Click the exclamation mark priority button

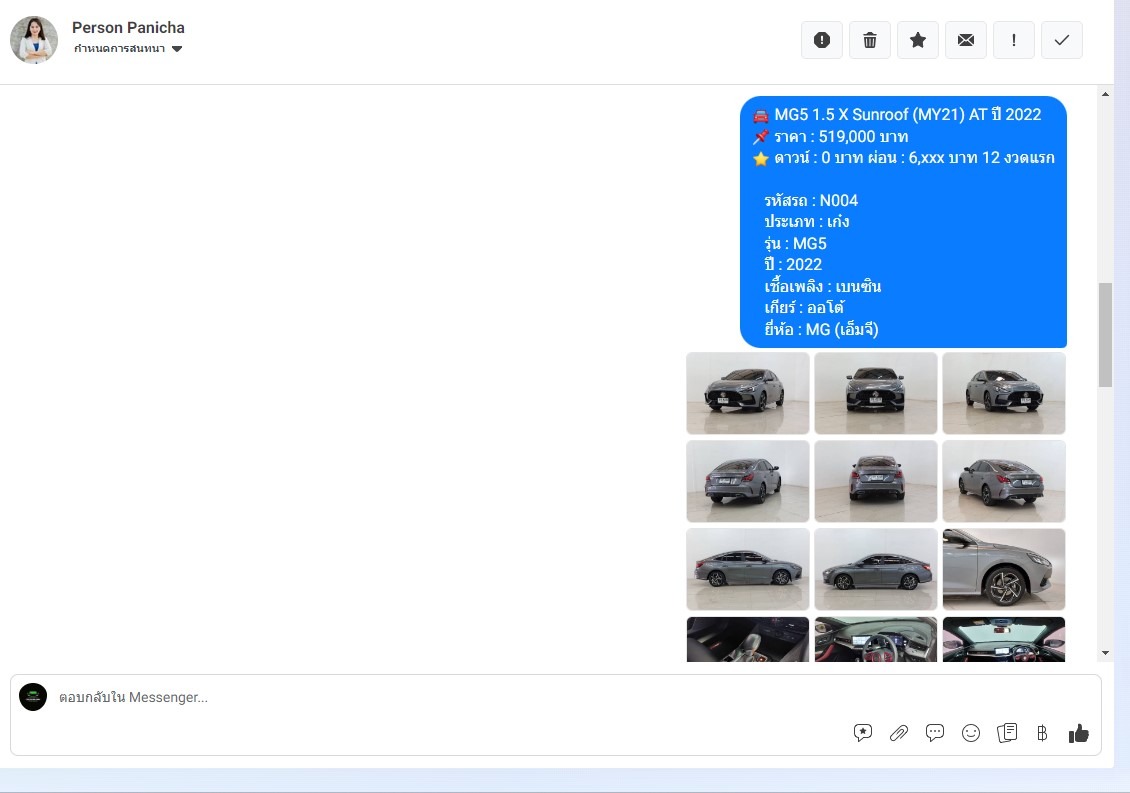point(1014,40)
